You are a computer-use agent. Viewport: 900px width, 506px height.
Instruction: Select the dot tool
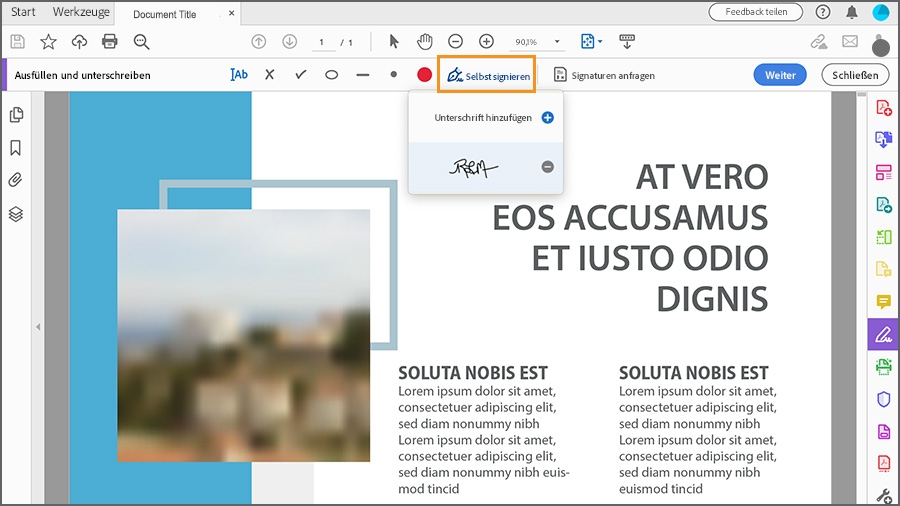tap(393, 75)
